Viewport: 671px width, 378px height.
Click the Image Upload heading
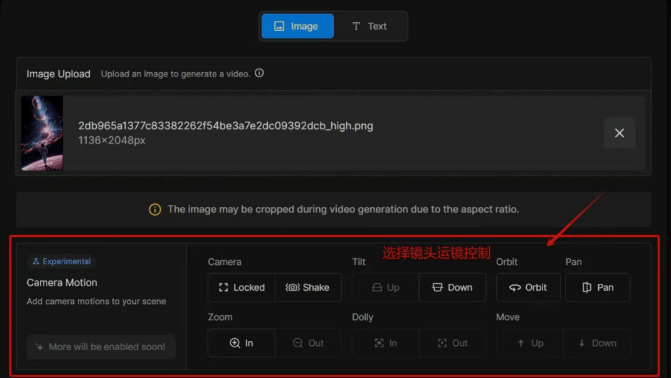click(x=58, y=74)
